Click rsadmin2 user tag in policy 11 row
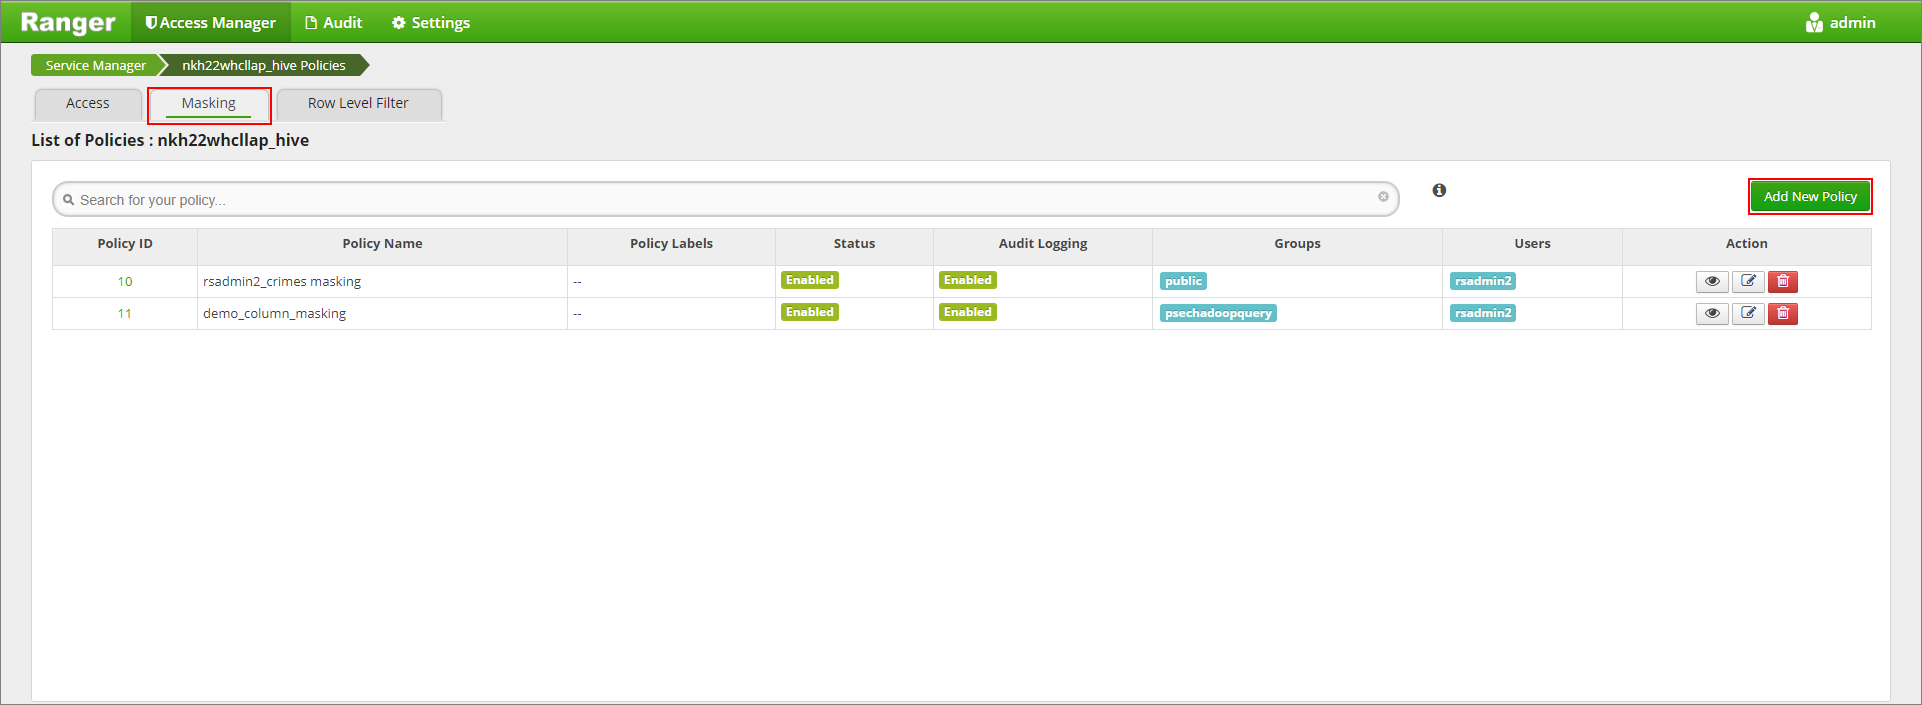The image size is (1922, 705). coord(1483,313)
